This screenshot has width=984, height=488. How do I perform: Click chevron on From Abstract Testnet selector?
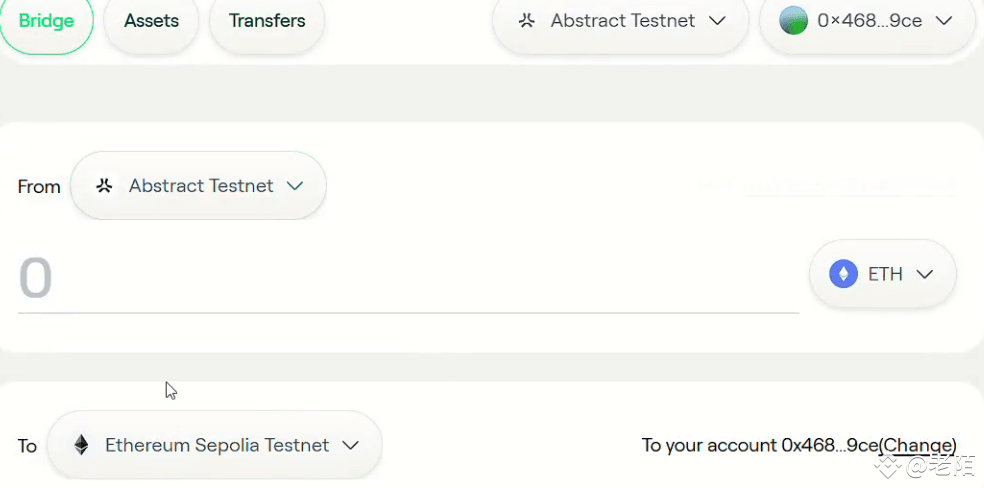coord(295,186)
